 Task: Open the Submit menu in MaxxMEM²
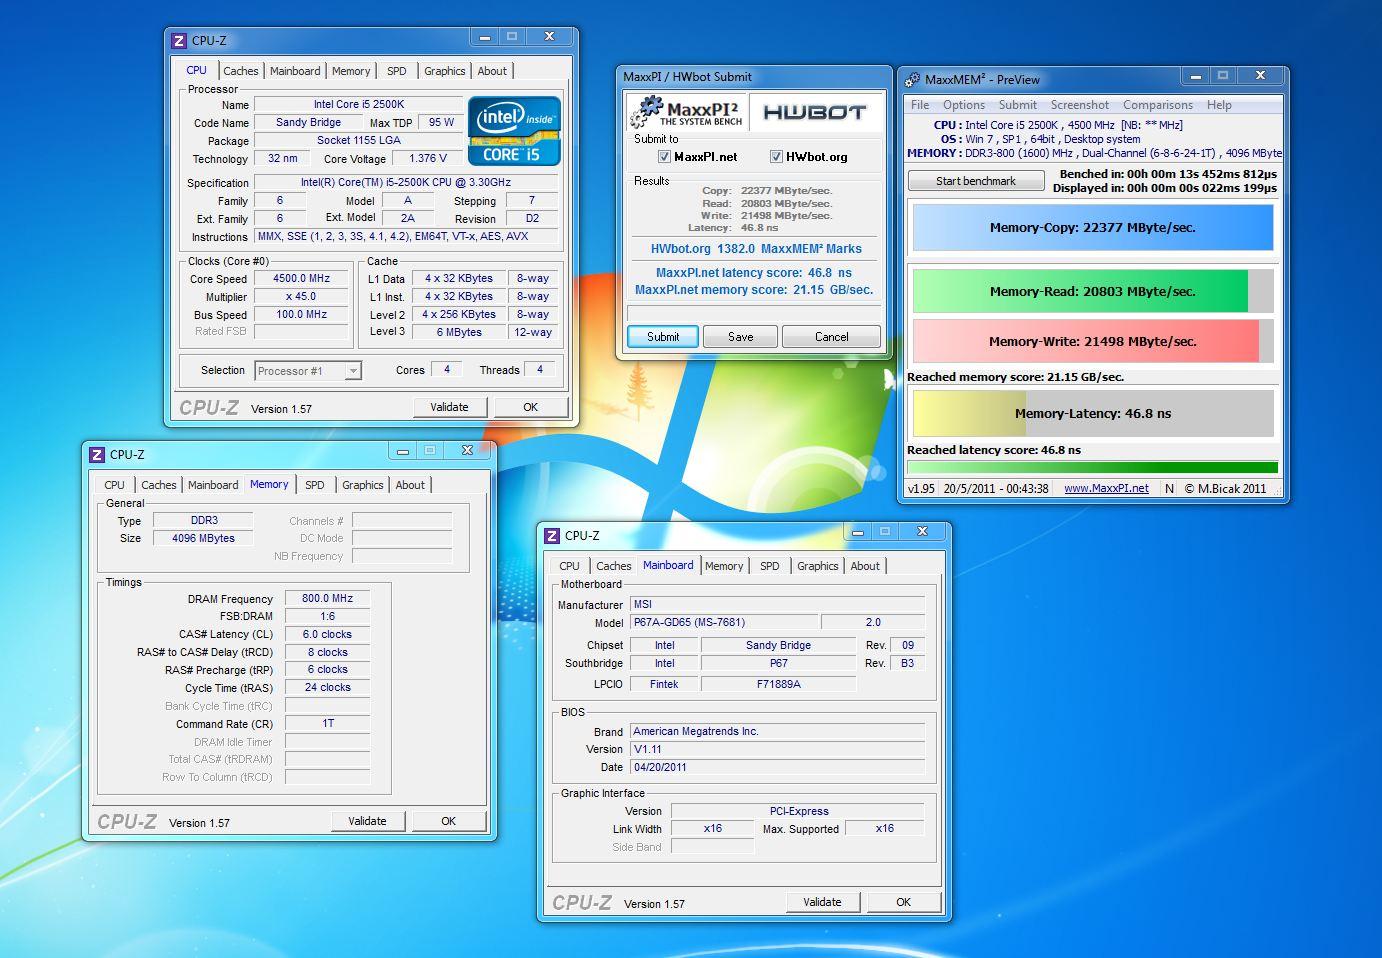(x=1018, y=105)
